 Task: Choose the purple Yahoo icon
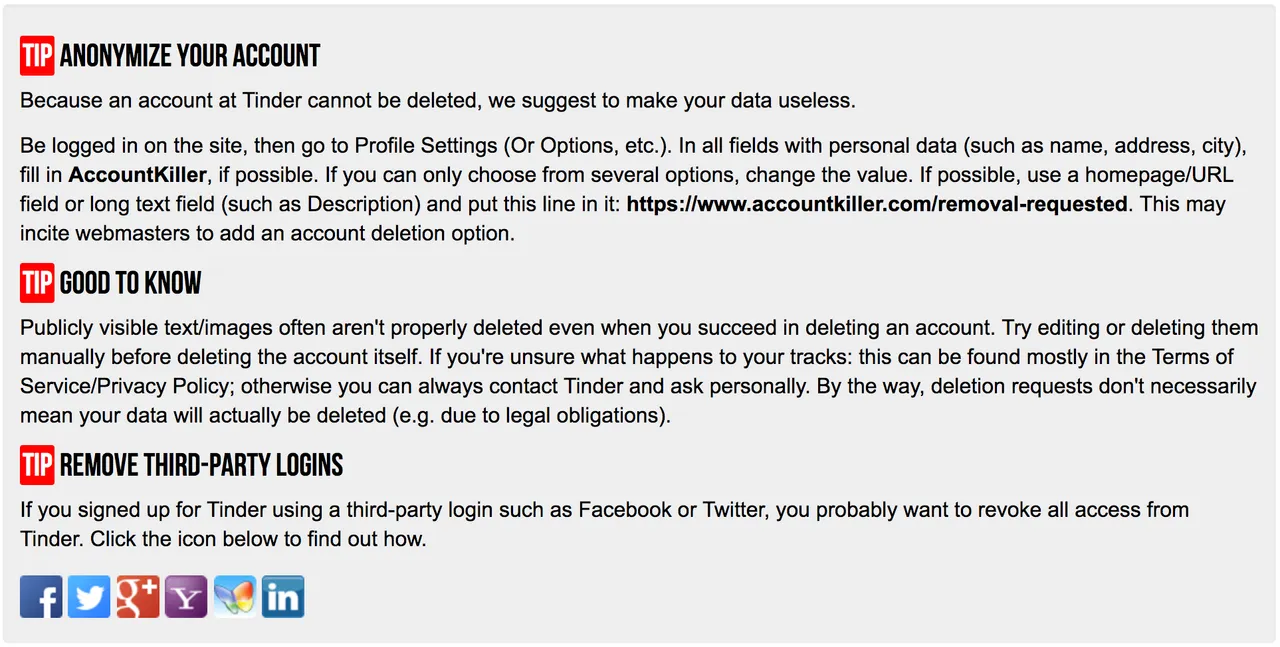[186, 597]
